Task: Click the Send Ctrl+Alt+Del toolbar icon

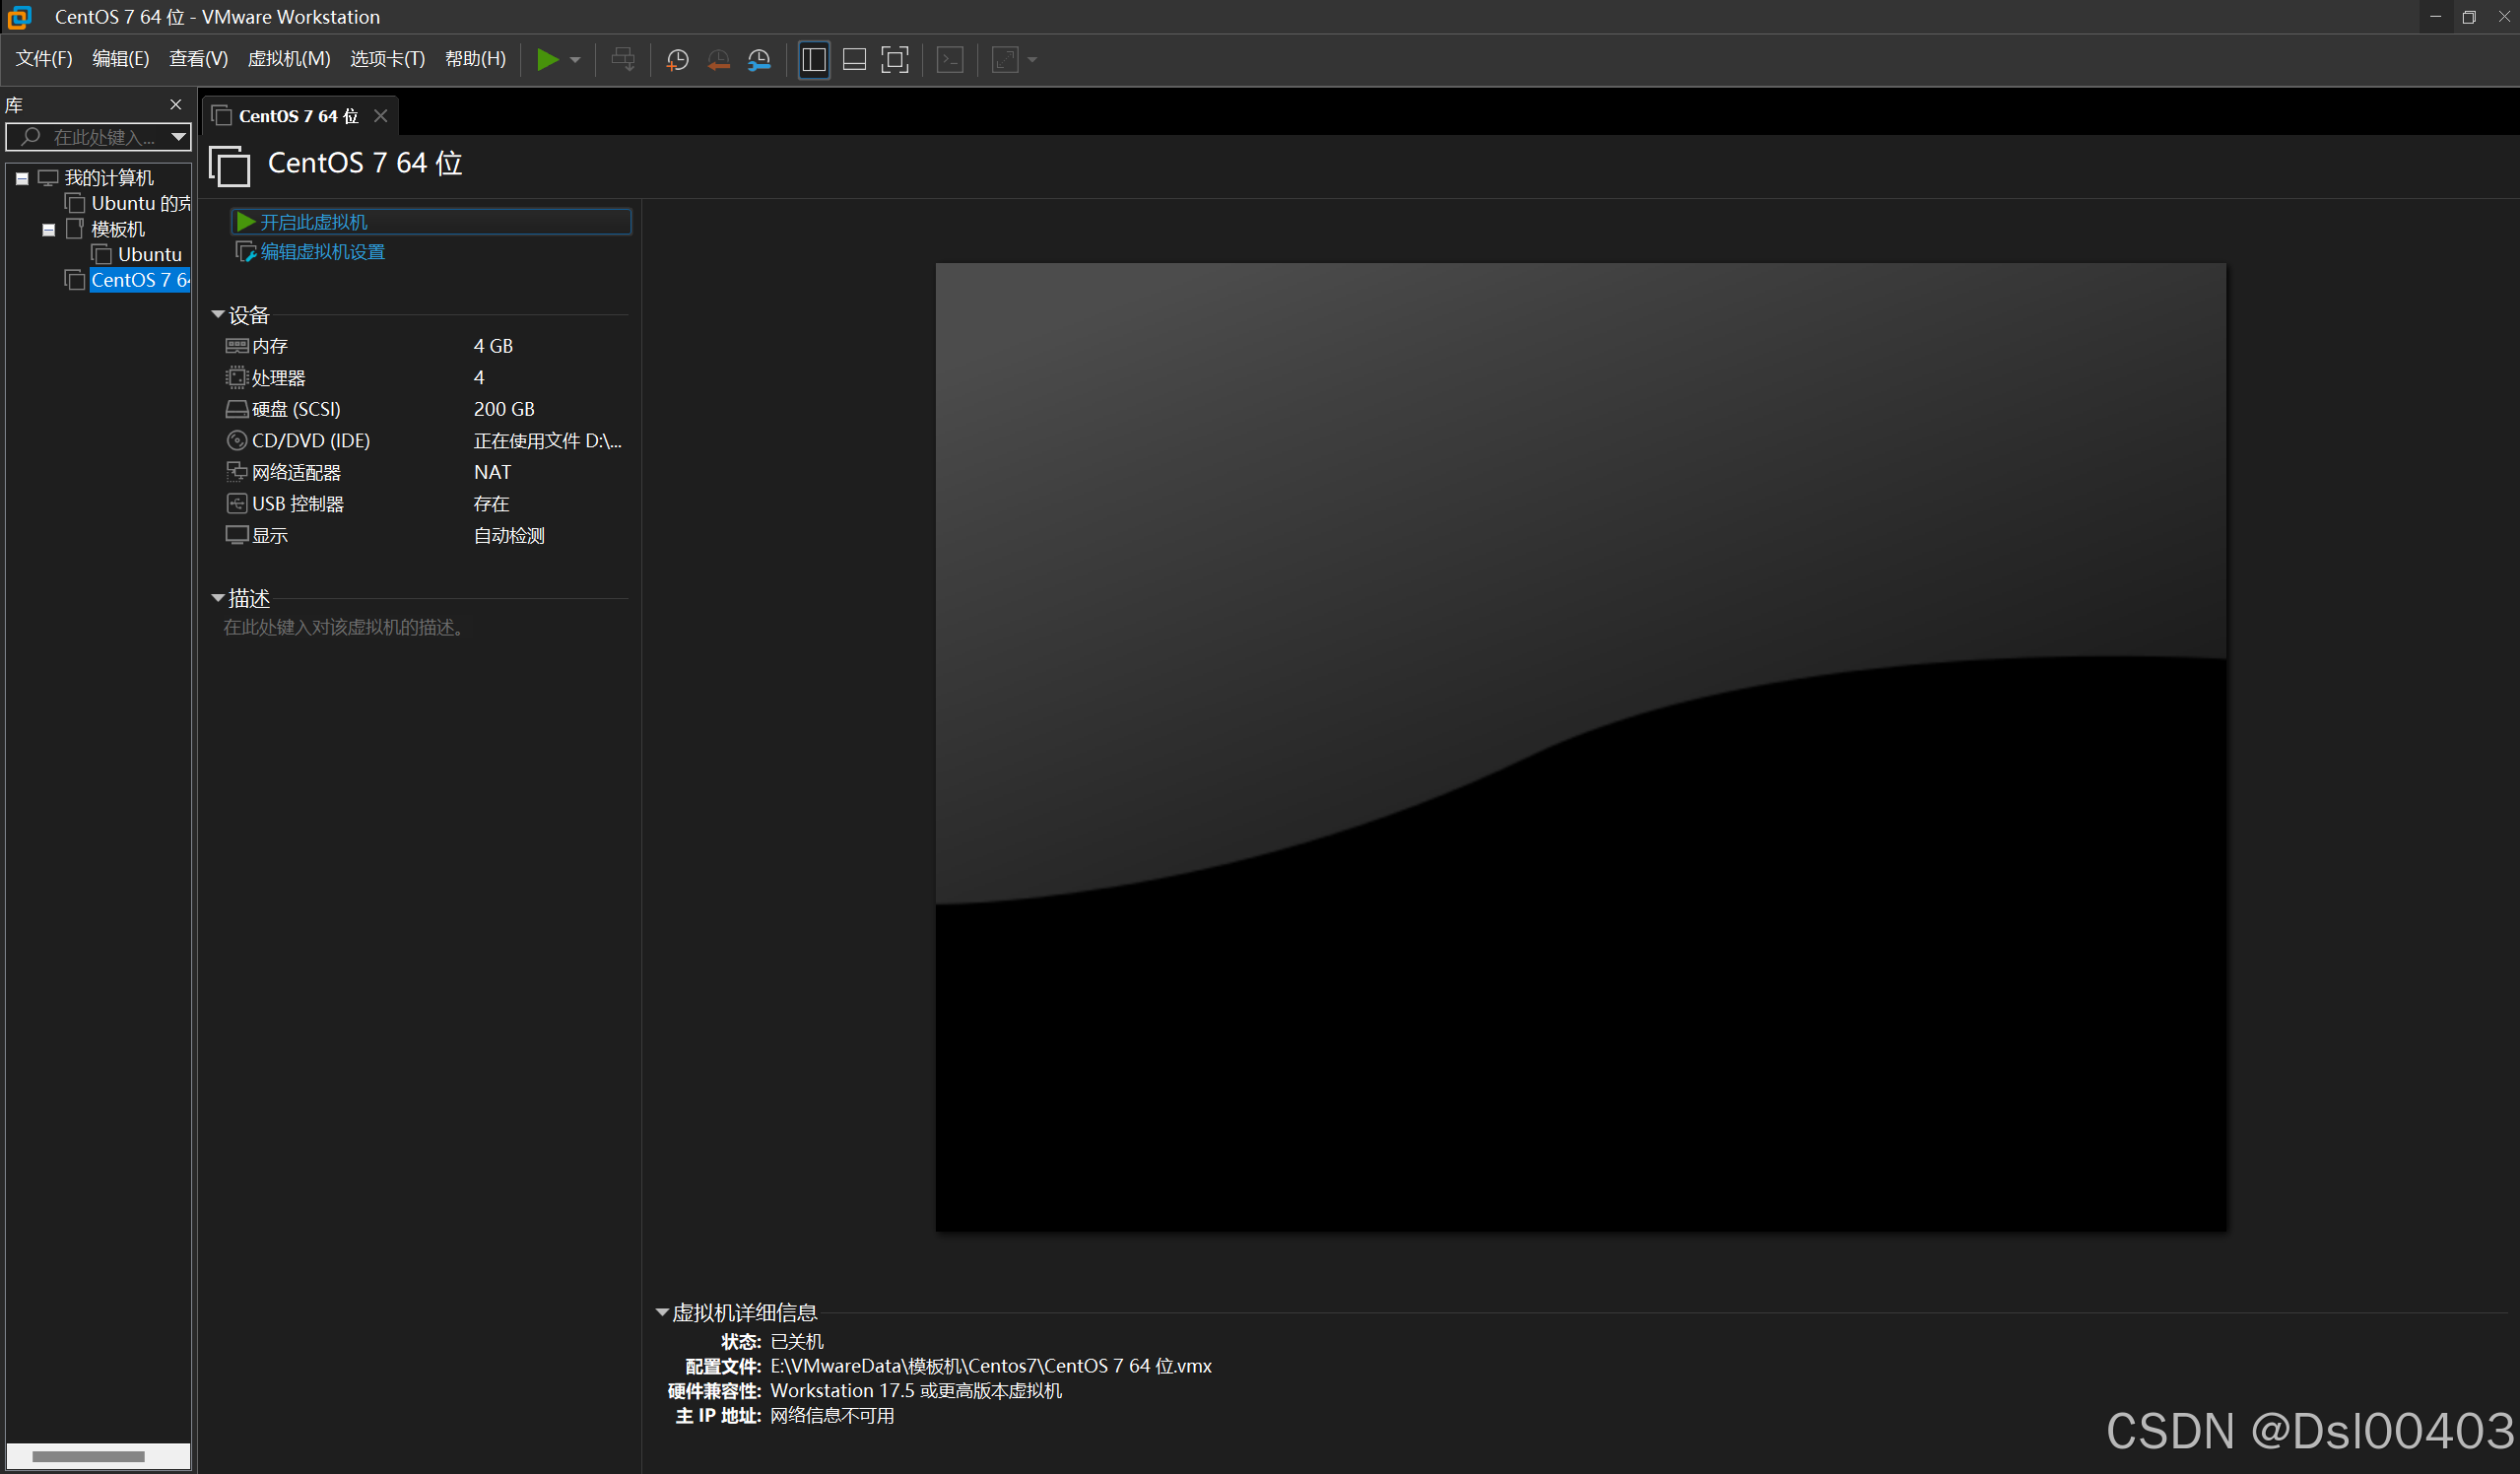Action: point(623,60)
